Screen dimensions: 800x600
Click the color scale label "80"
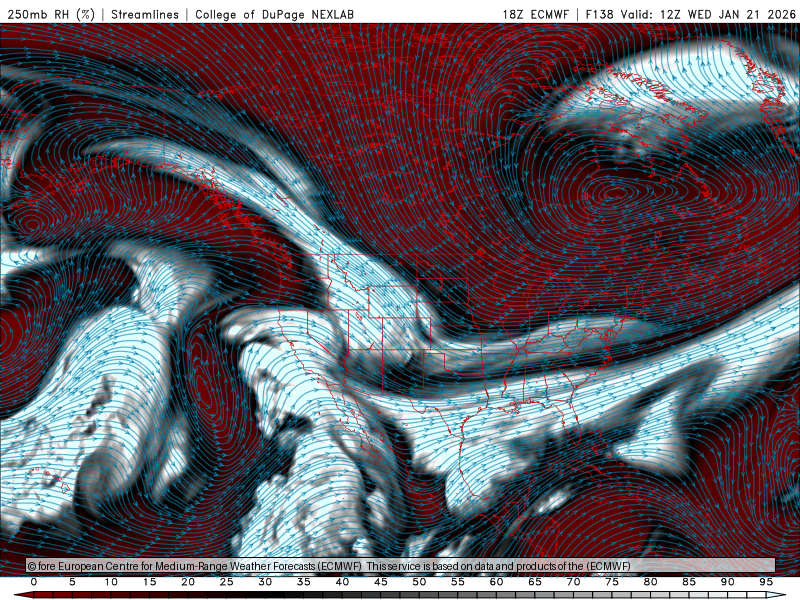pos(651,582)
